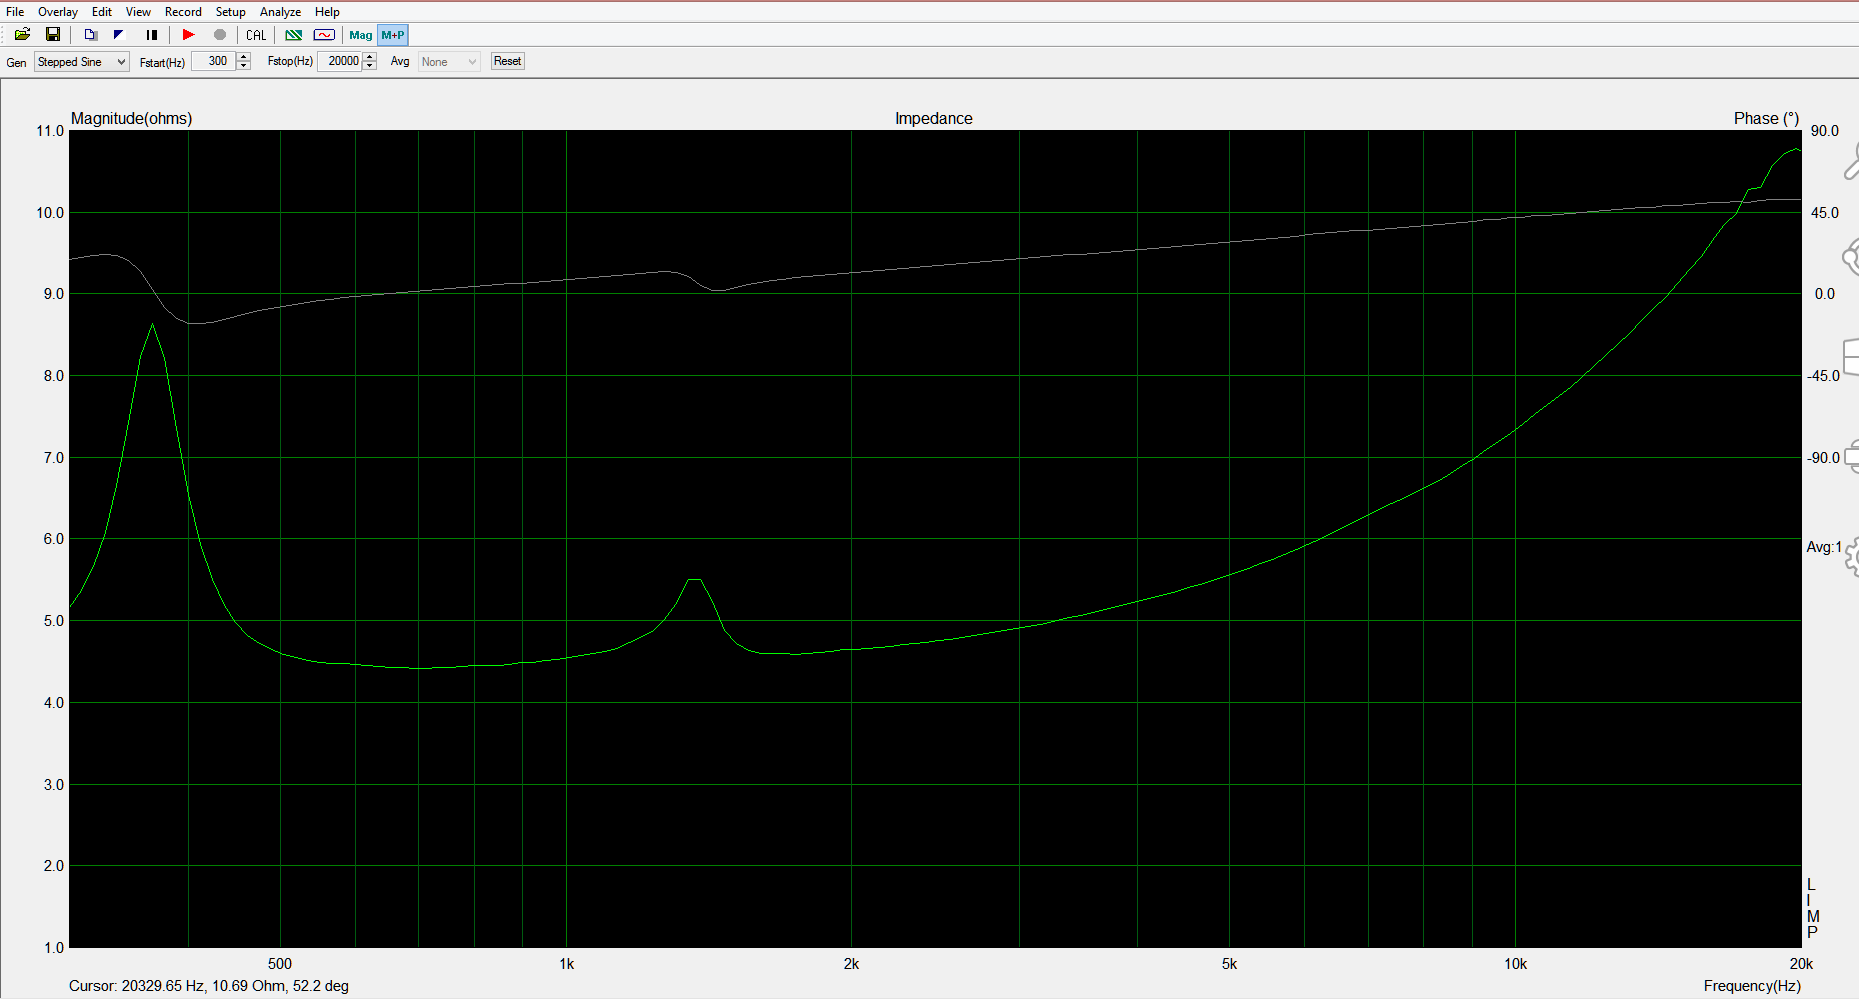This screenshot has height=999, width=1859.
Task: Click the copy pages toolbar icon
Action: pyautogui.click(x=90, y=35)
